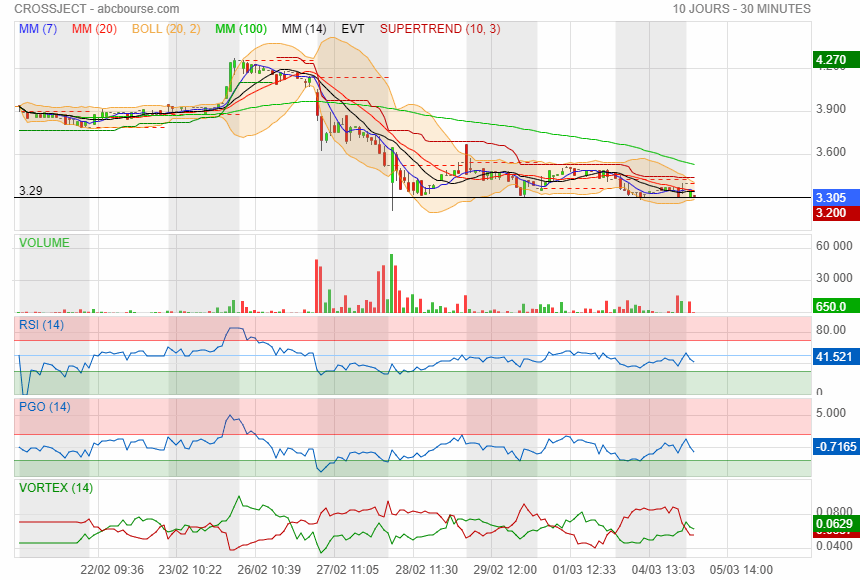The image size is (860, 580).
Task: Click the 4.270 green price tag
Action: [x=836, y=60]
